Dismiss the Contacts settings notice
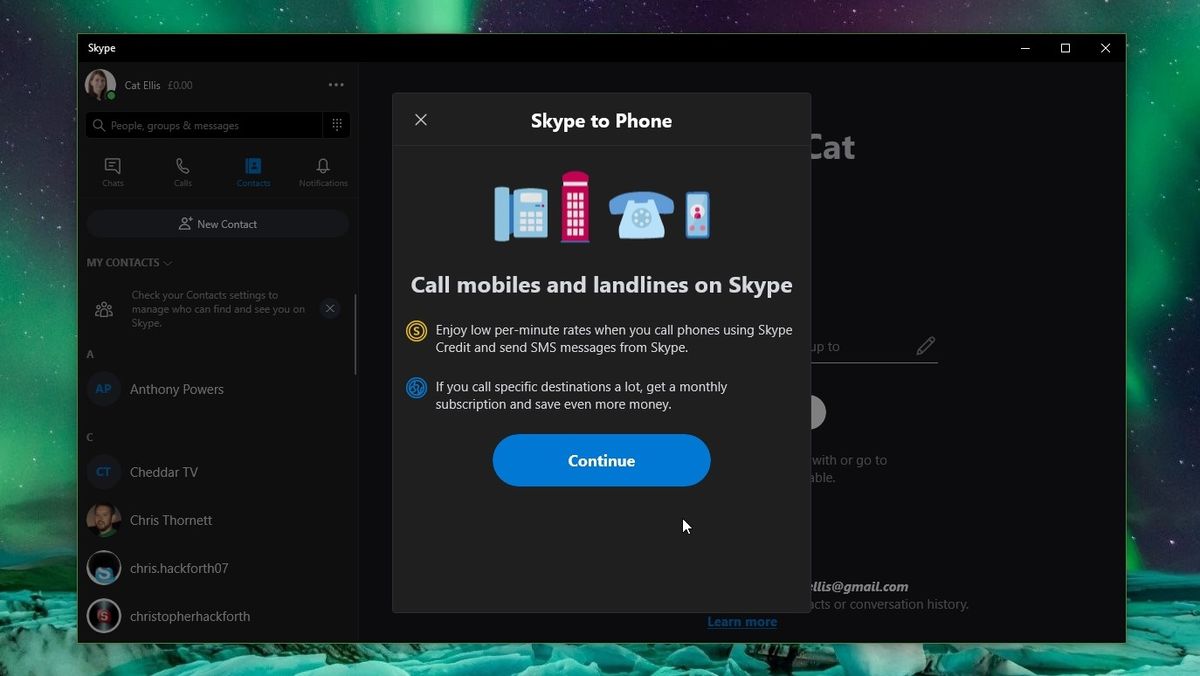The image size is (1200, 676). pos(330,308)
